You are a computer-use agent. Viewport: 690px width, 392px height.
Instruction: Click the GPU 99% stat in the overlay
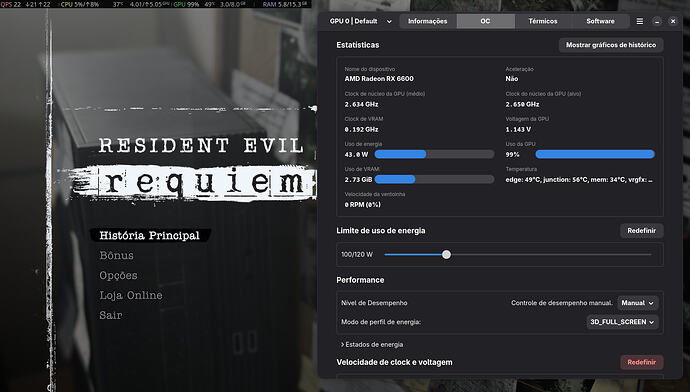[186, 4]
